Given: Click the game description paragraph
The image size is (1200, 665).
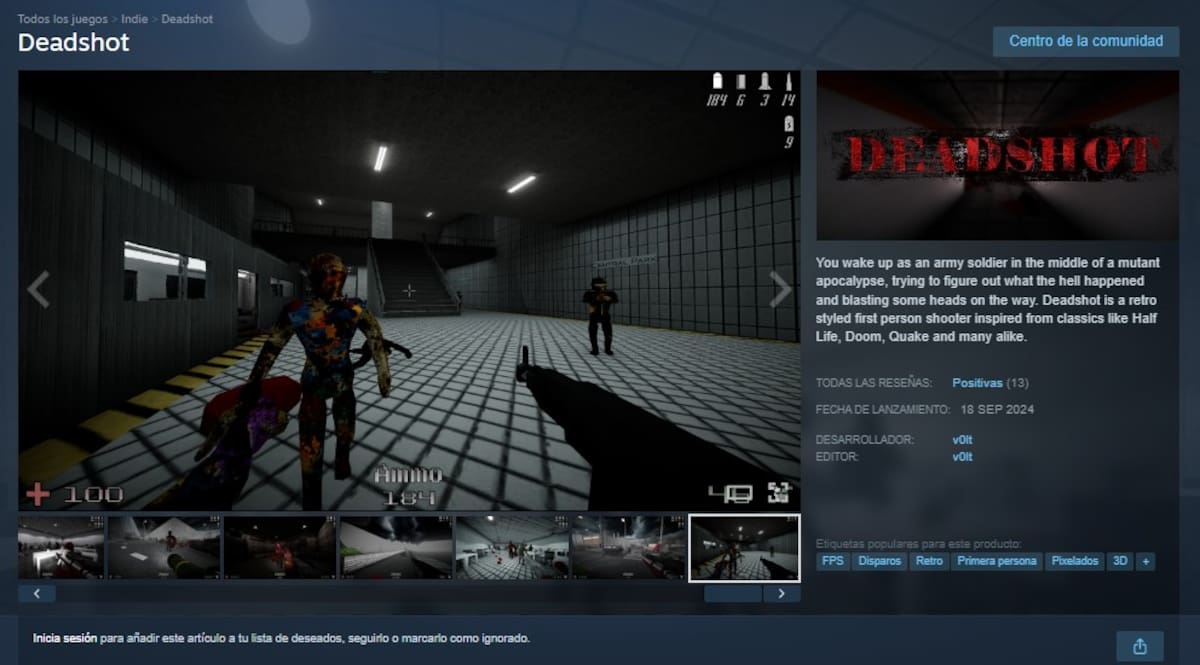Looking at the screenshot, I should click(x=990, y=299).
